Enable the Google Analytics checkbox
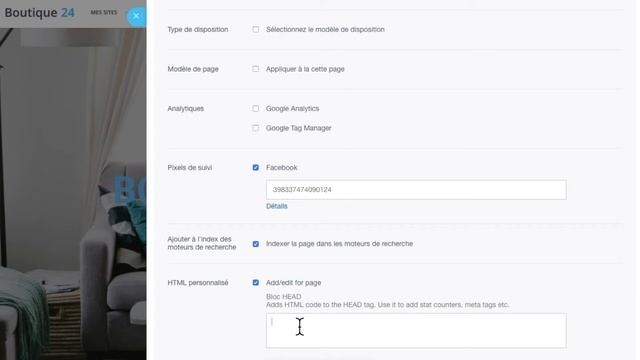This screenshot has height=360, width=640. point(256,109)
